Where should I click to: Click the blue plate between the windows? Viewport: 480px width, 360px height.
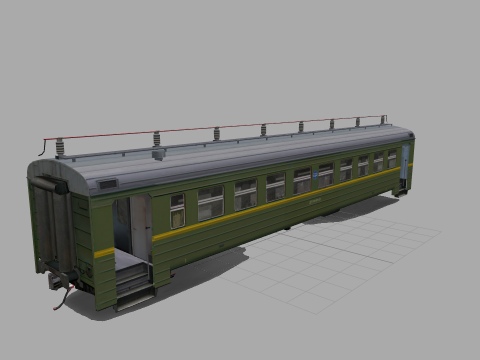(x=315, y=176)
